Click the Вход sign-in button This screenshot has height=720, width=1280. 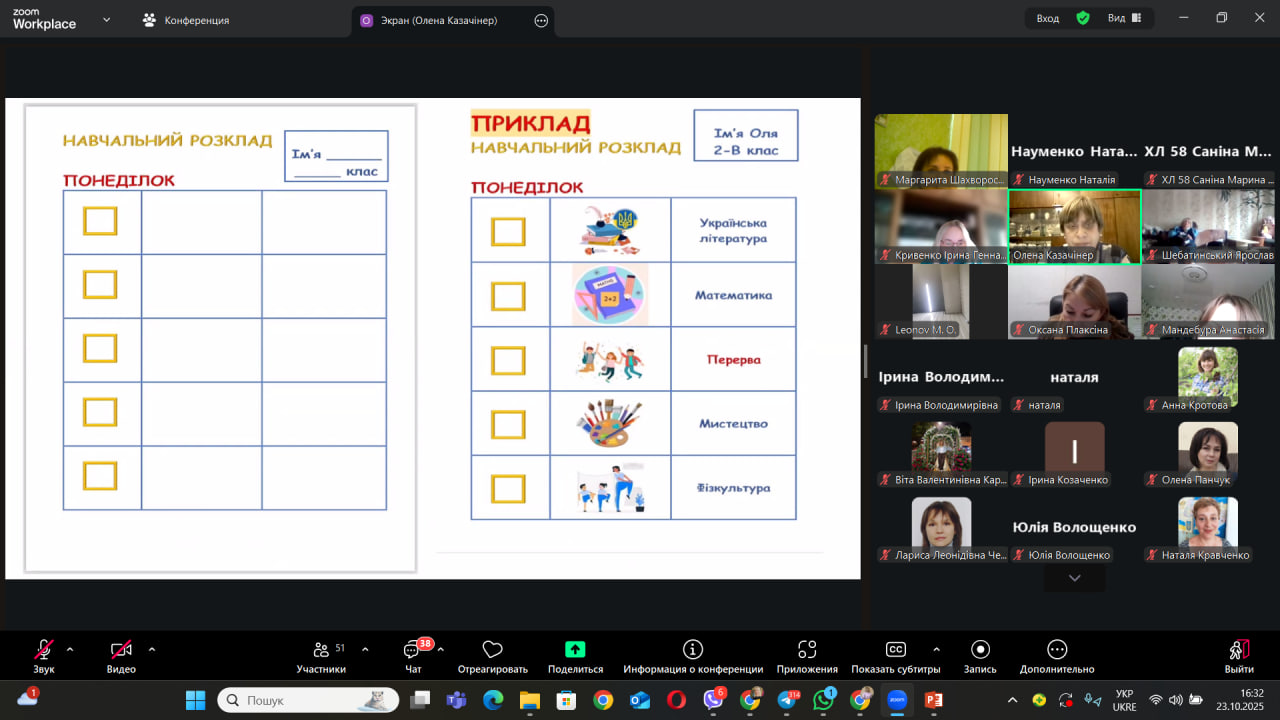point(1048,18)
